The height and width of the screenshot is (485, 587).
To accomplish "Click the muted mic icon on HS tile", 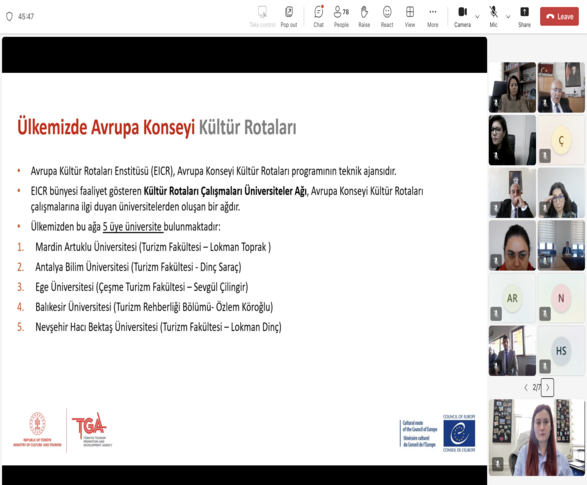I will click(x=545, y=366).
